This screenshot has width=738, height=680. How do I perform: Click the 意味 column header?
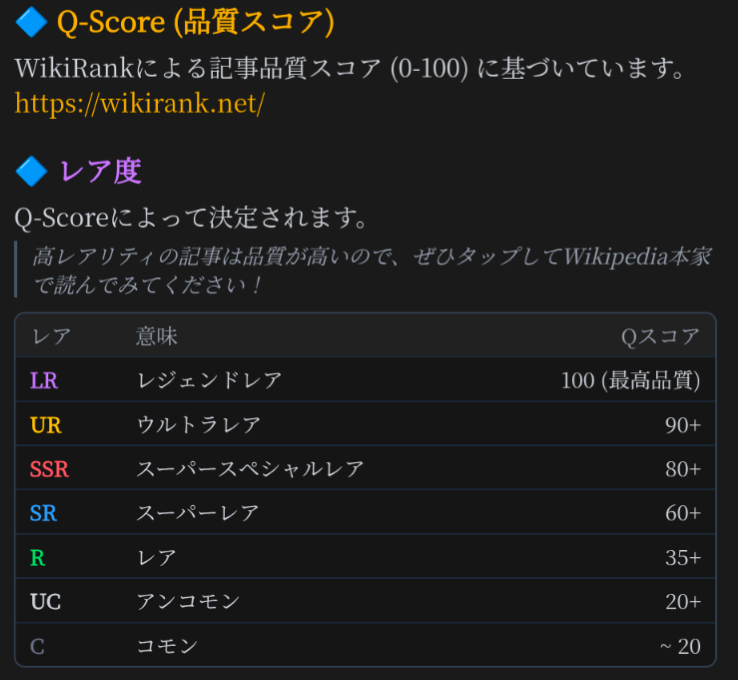[157, 336]
